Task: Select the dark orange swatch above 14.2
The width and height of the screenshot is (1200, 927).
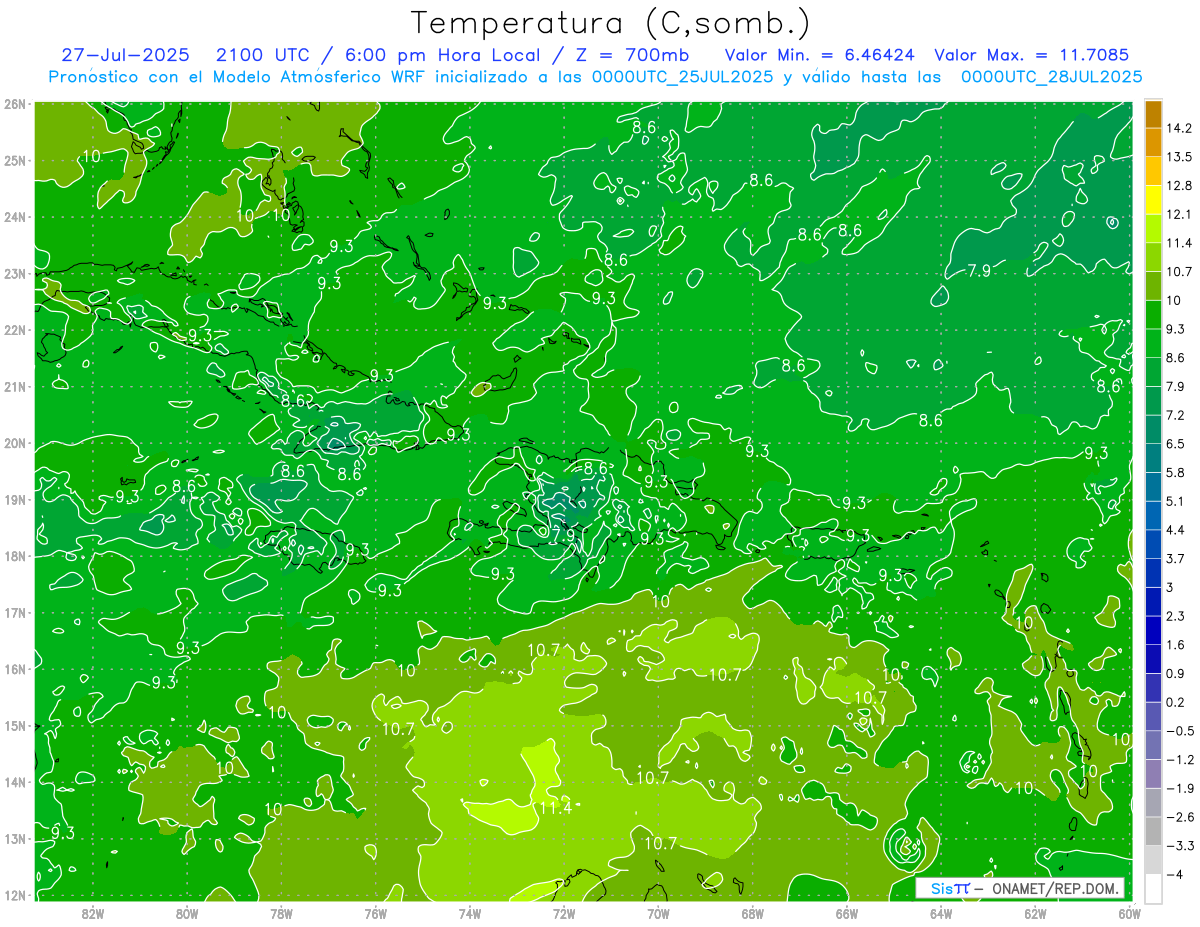Action: coord(1153,114)
